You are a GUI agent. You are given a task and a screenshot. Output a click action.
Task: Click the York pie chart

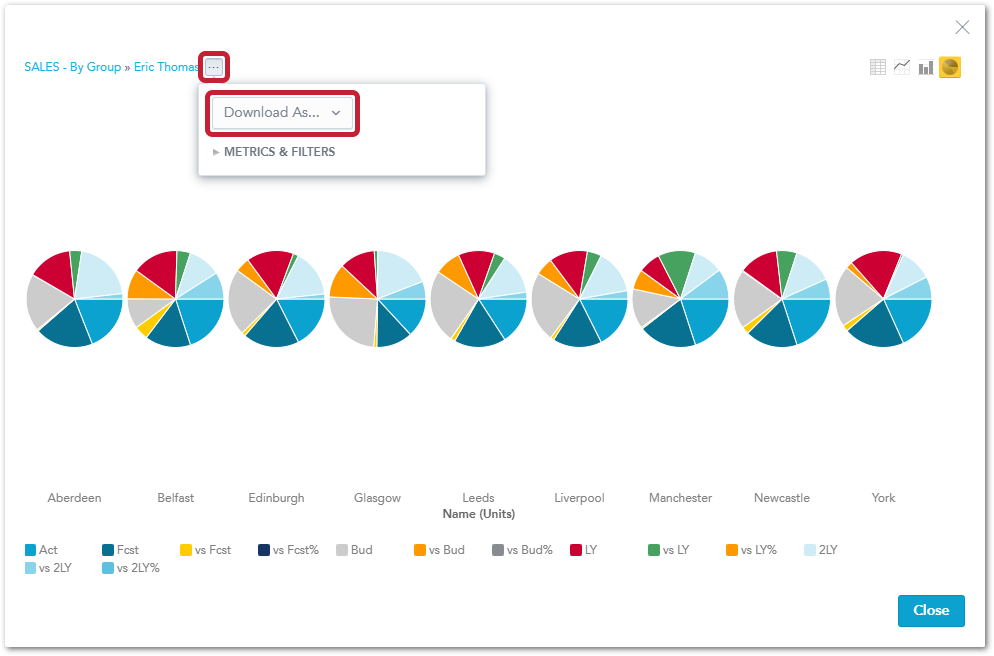tap(883, 299)
